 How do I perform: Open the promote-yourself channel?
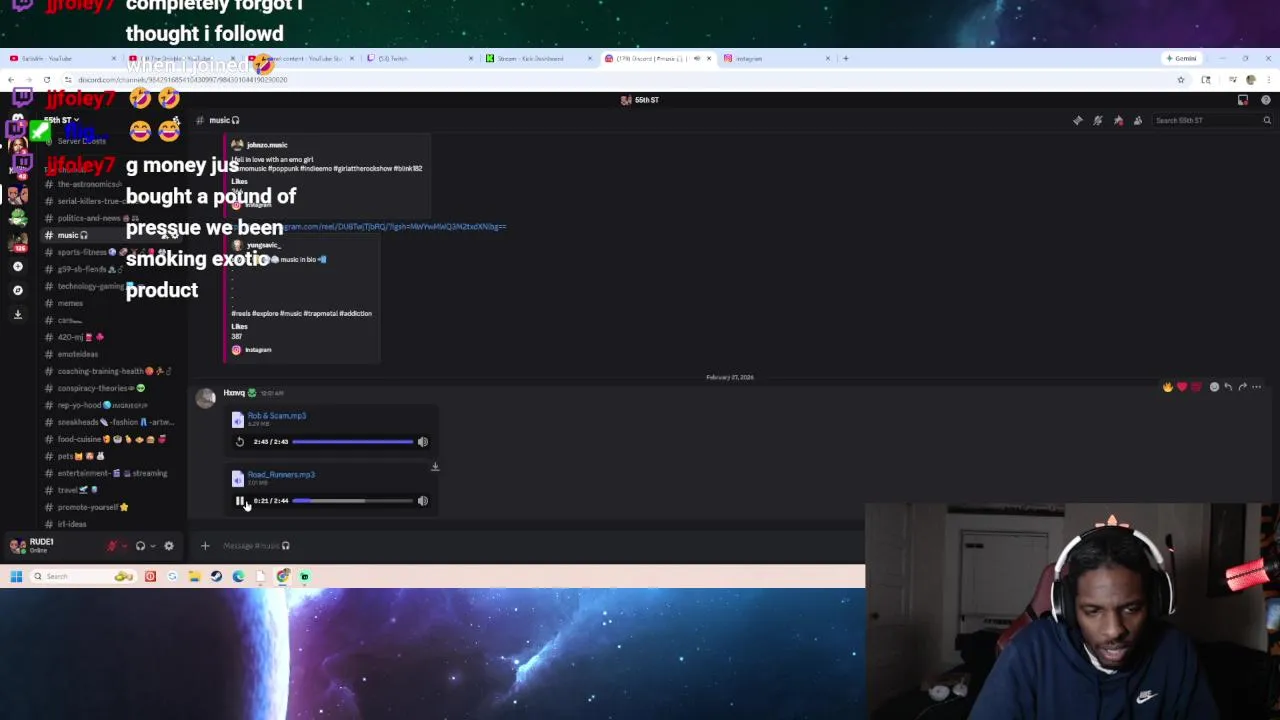pyautogui.click(x=112, y=507)
